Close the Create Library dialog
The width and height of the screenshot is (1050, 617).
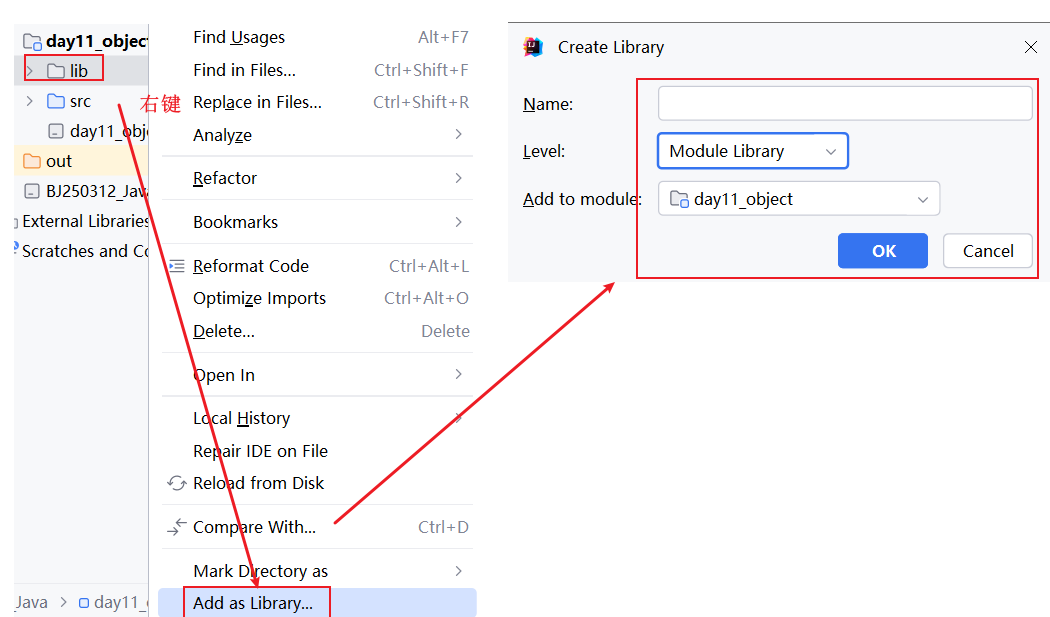click(1031, 47)
